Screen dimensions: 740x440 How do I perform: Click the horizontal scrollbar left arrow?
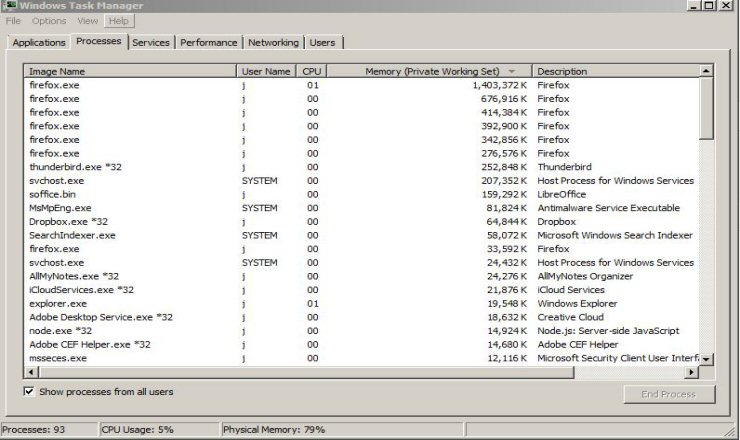[31, 372]
